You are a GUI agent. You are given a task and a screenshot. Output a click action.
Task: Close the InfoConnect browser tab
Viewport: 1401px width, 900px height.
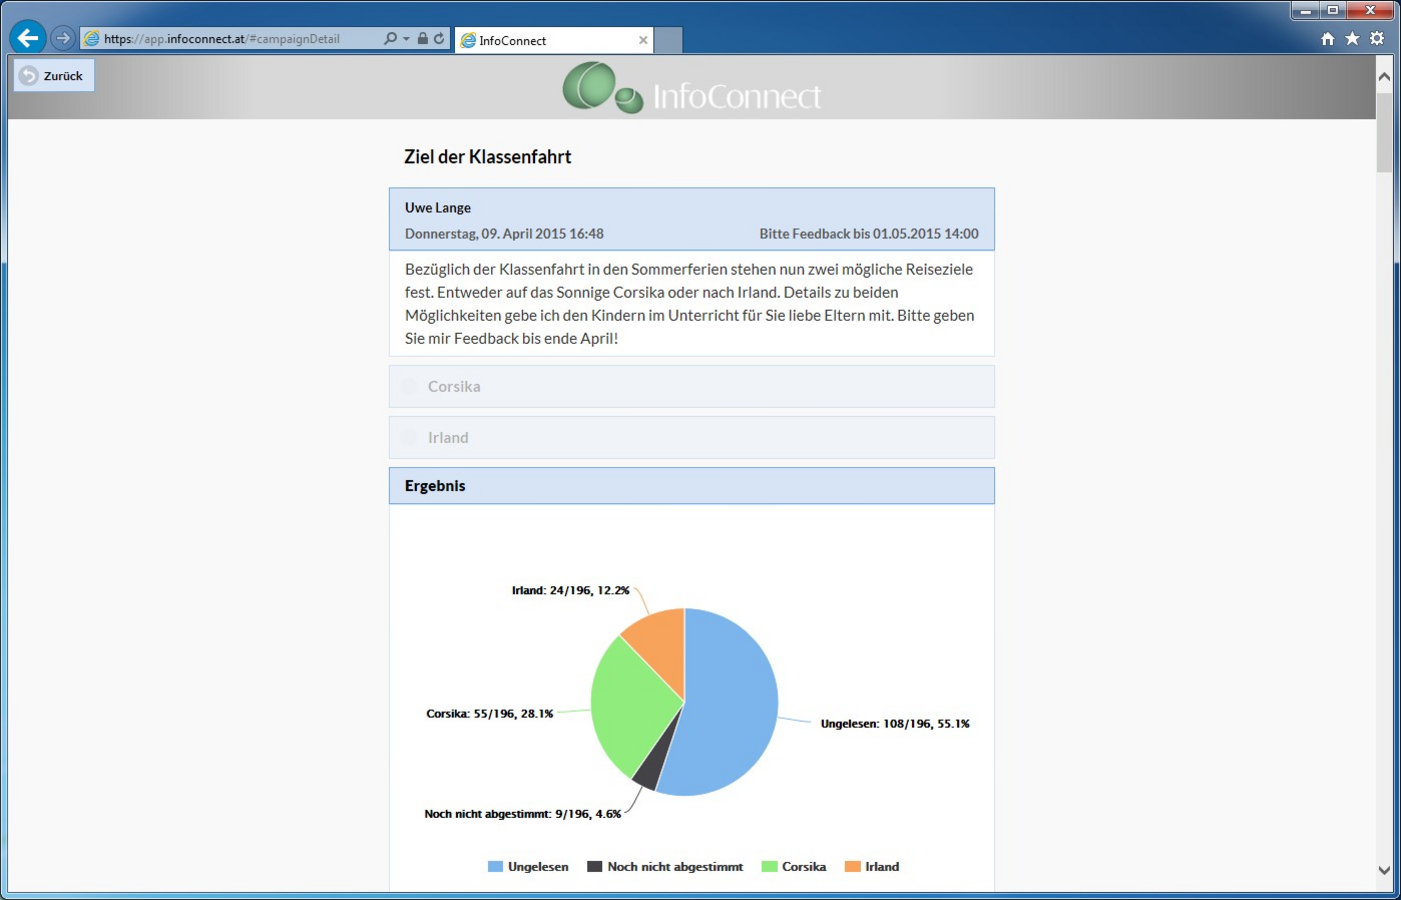click(643, 40)
